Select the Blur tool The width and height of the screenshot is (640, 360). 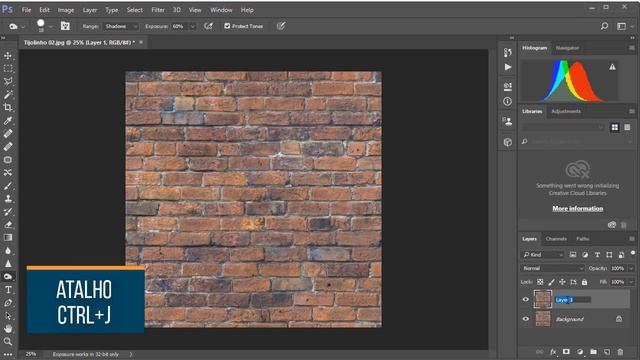8,251
